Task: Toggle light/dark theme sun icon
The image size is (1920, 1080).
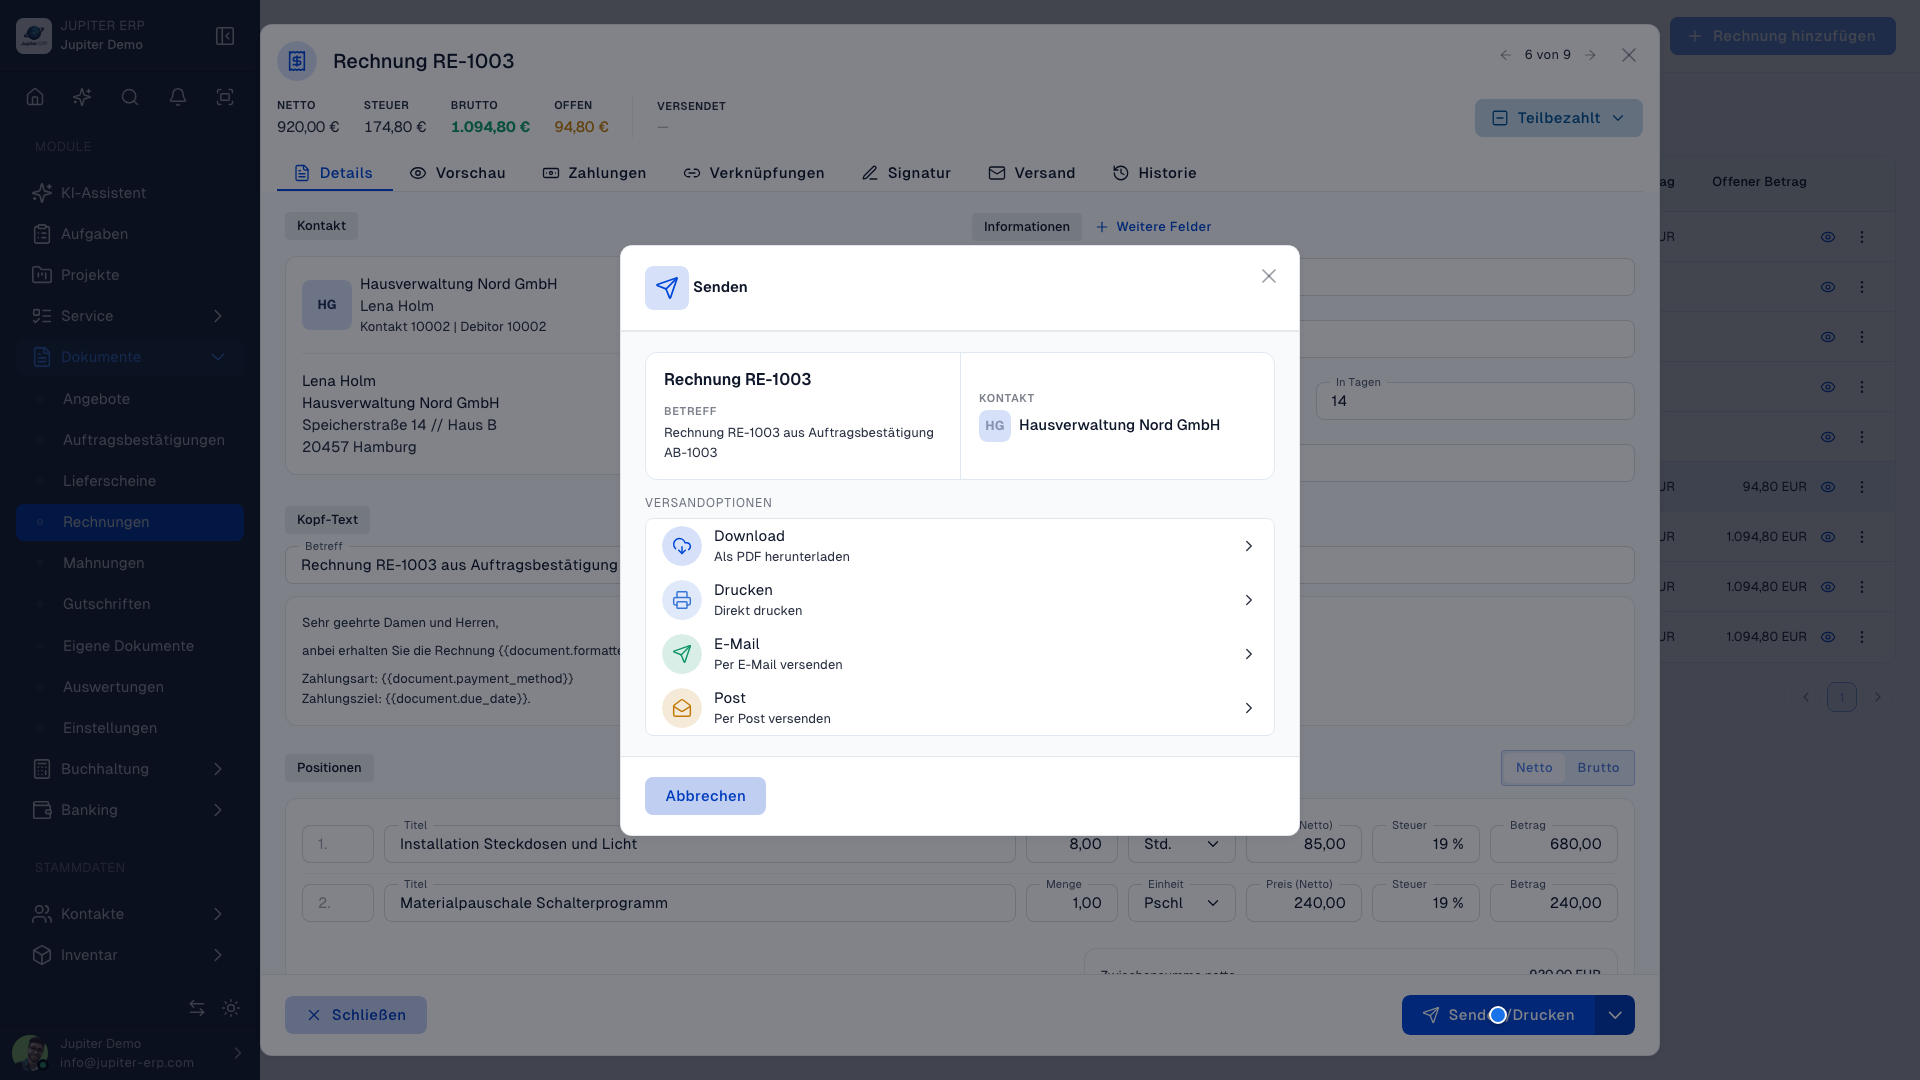Action: (231, 1008)
